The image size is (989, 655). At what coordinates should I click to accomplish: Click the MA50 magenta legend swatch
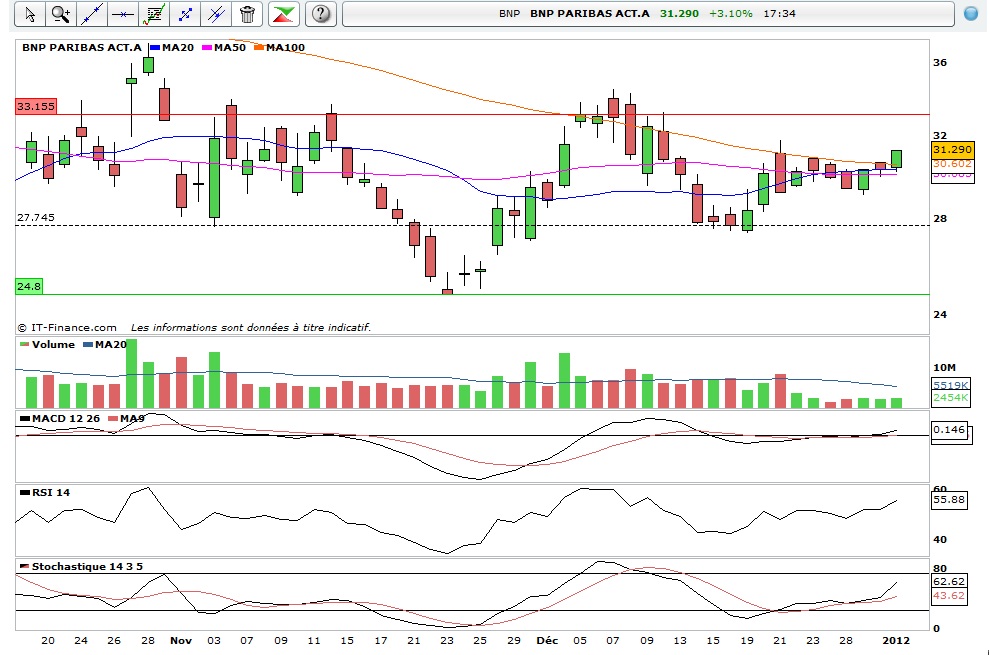207,48
